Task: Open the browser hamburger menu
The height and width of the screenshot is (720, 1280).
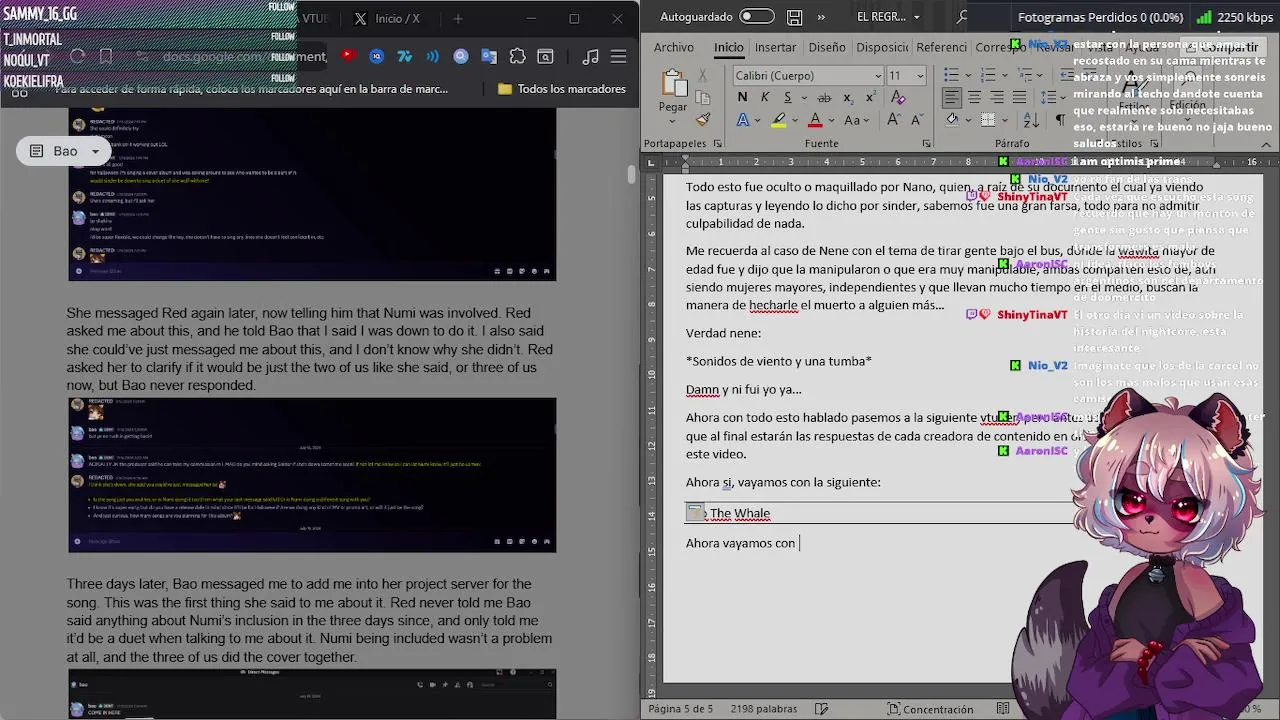Action: pyautogui.click(x=619, y=57)
